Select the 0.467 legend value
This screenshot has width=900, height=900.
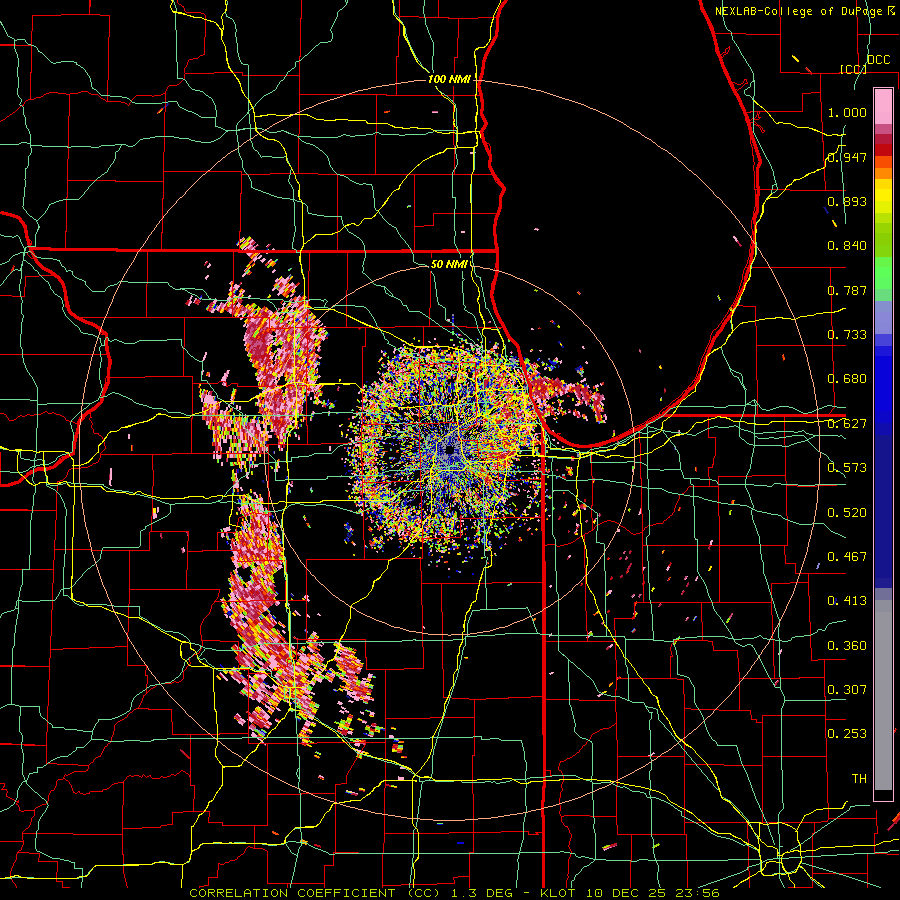tap(847, 557)
